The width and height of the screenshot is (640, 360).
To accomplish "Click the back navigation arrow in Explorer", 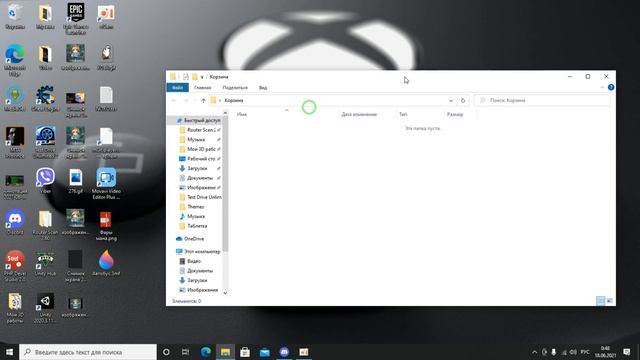I will (174, 100).
